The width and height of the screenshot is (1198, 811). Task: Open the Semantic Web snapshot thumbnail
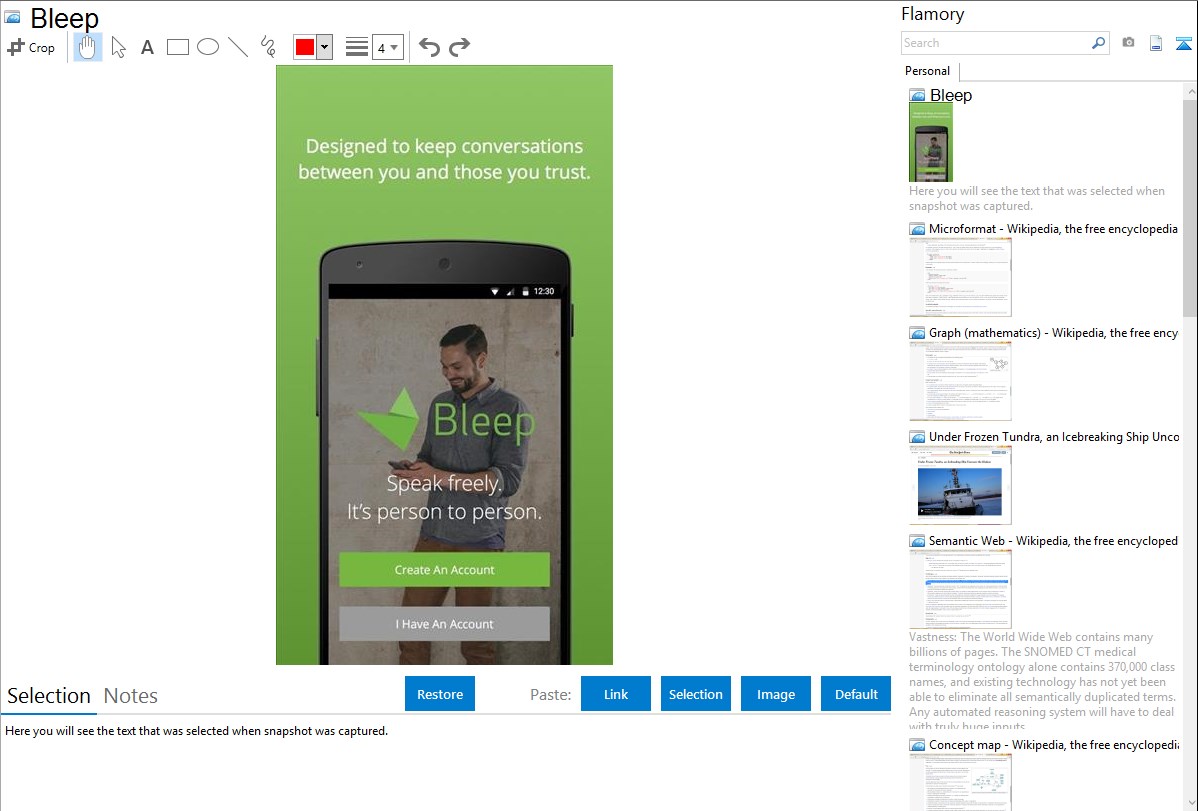[x=960, y=589]
